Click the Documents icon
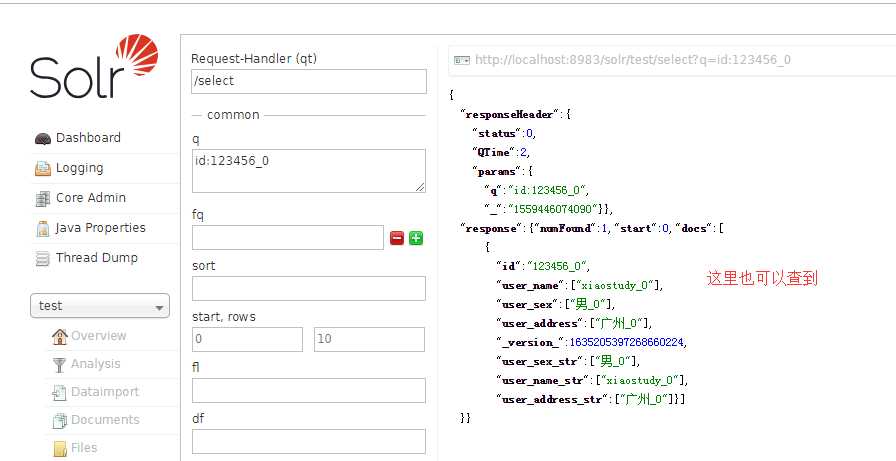The width and height of the screenshot is (896, 461). [x=59, y=420]
